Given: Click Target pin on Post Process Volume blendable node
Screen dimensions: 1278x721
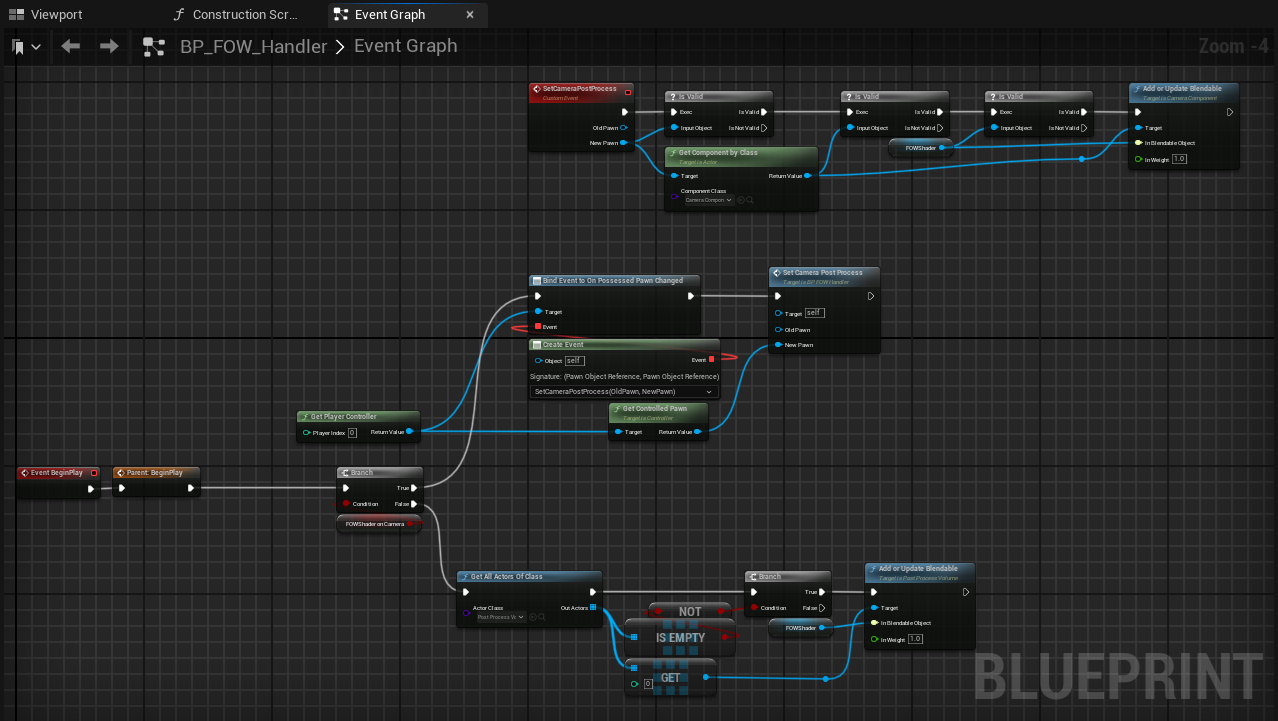Looking at the screenshot, I should (x=873, y=608).
